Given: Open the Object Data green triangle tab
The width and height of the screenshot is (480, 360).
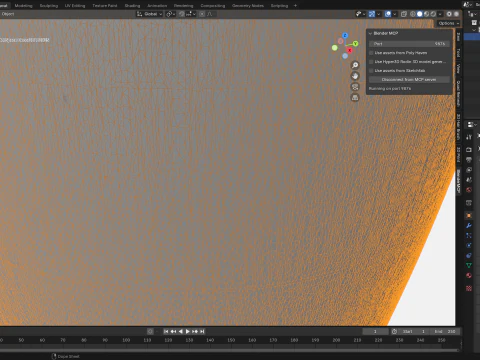Looking at the screenshot, I should tap(469, 265).
